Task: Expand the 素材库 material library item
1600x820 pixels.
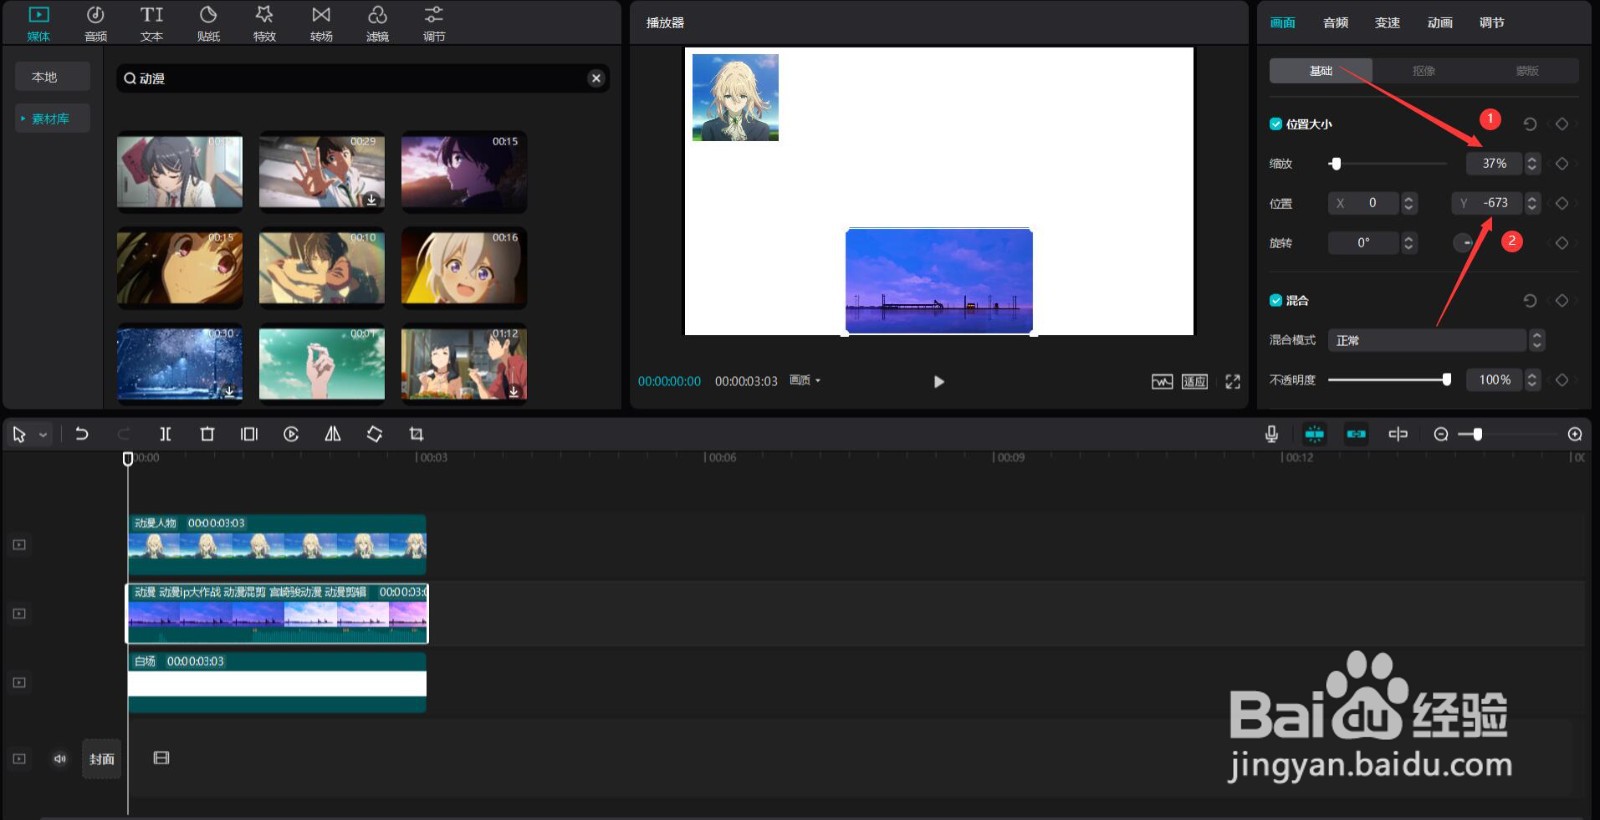Action: (52, 118)
